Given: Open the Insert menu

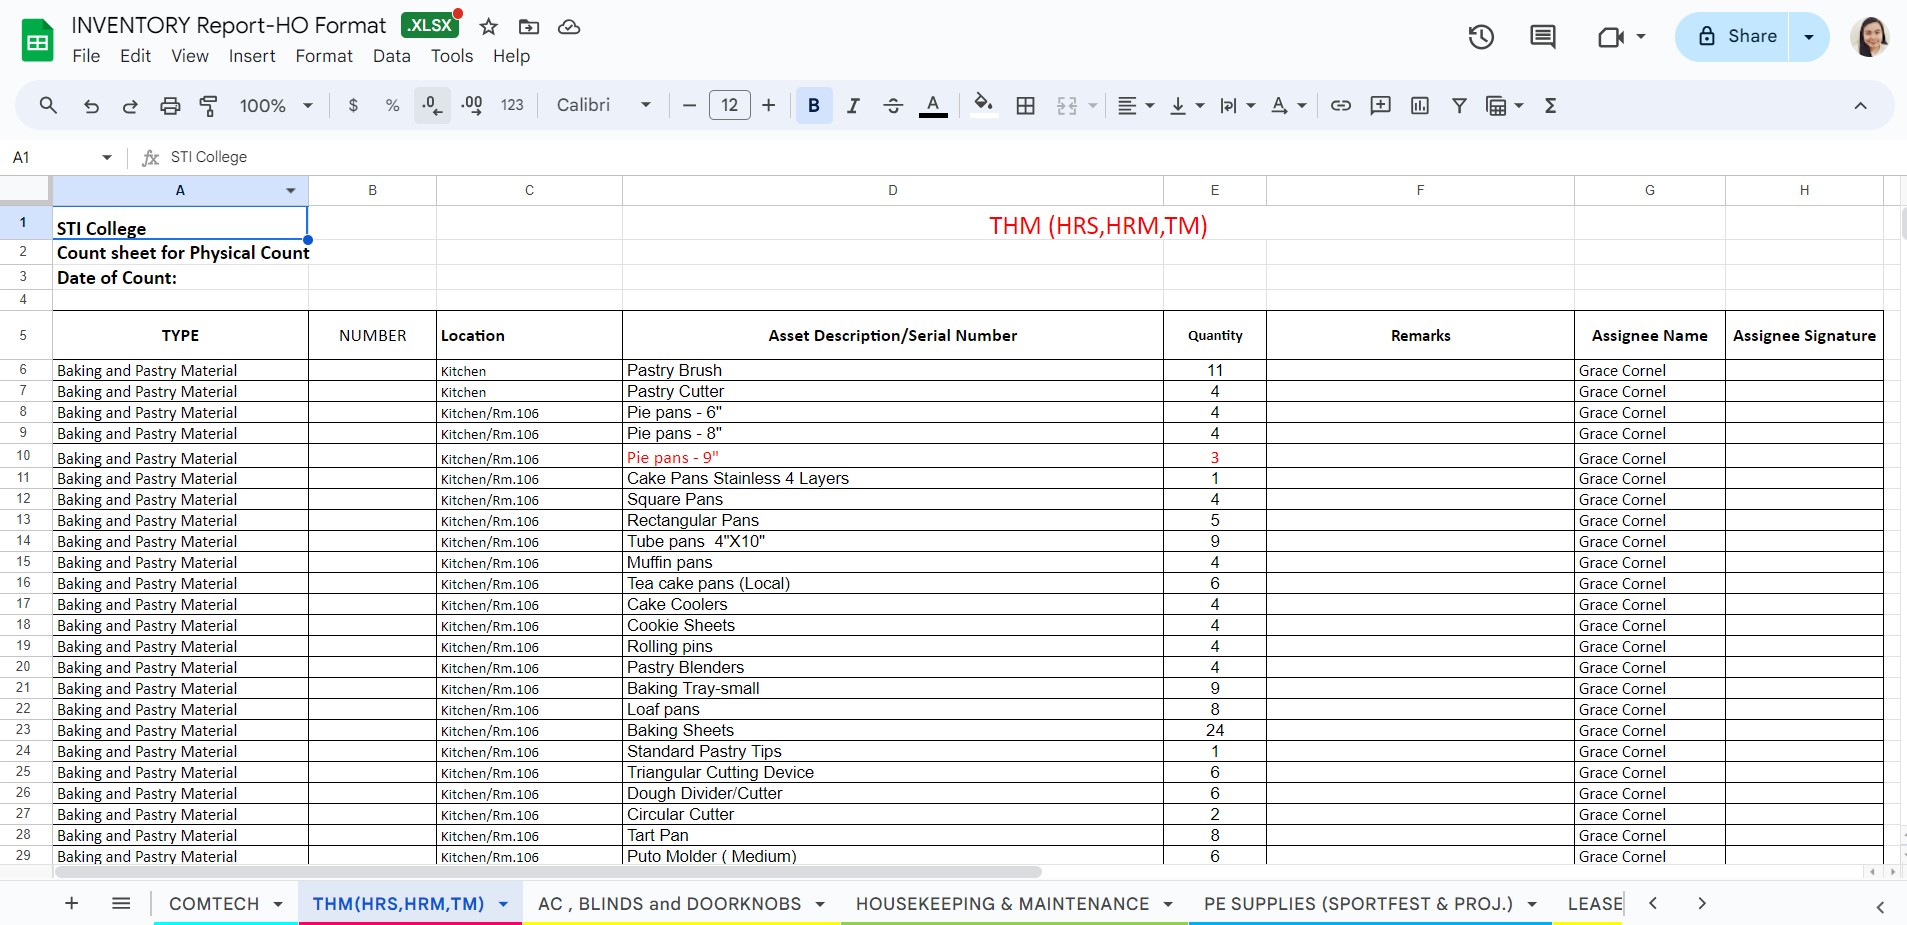Looking at the screenshot, I should (252, 56).
